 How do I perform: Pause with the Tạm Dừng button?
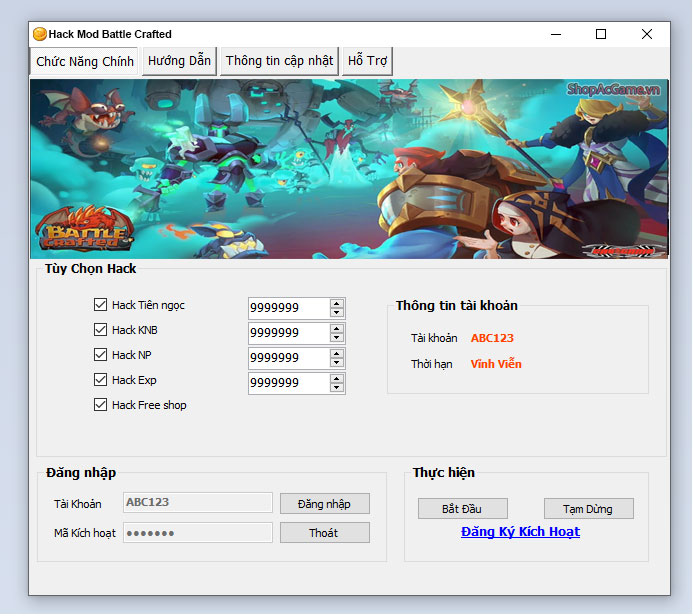[x=588, y=509]
